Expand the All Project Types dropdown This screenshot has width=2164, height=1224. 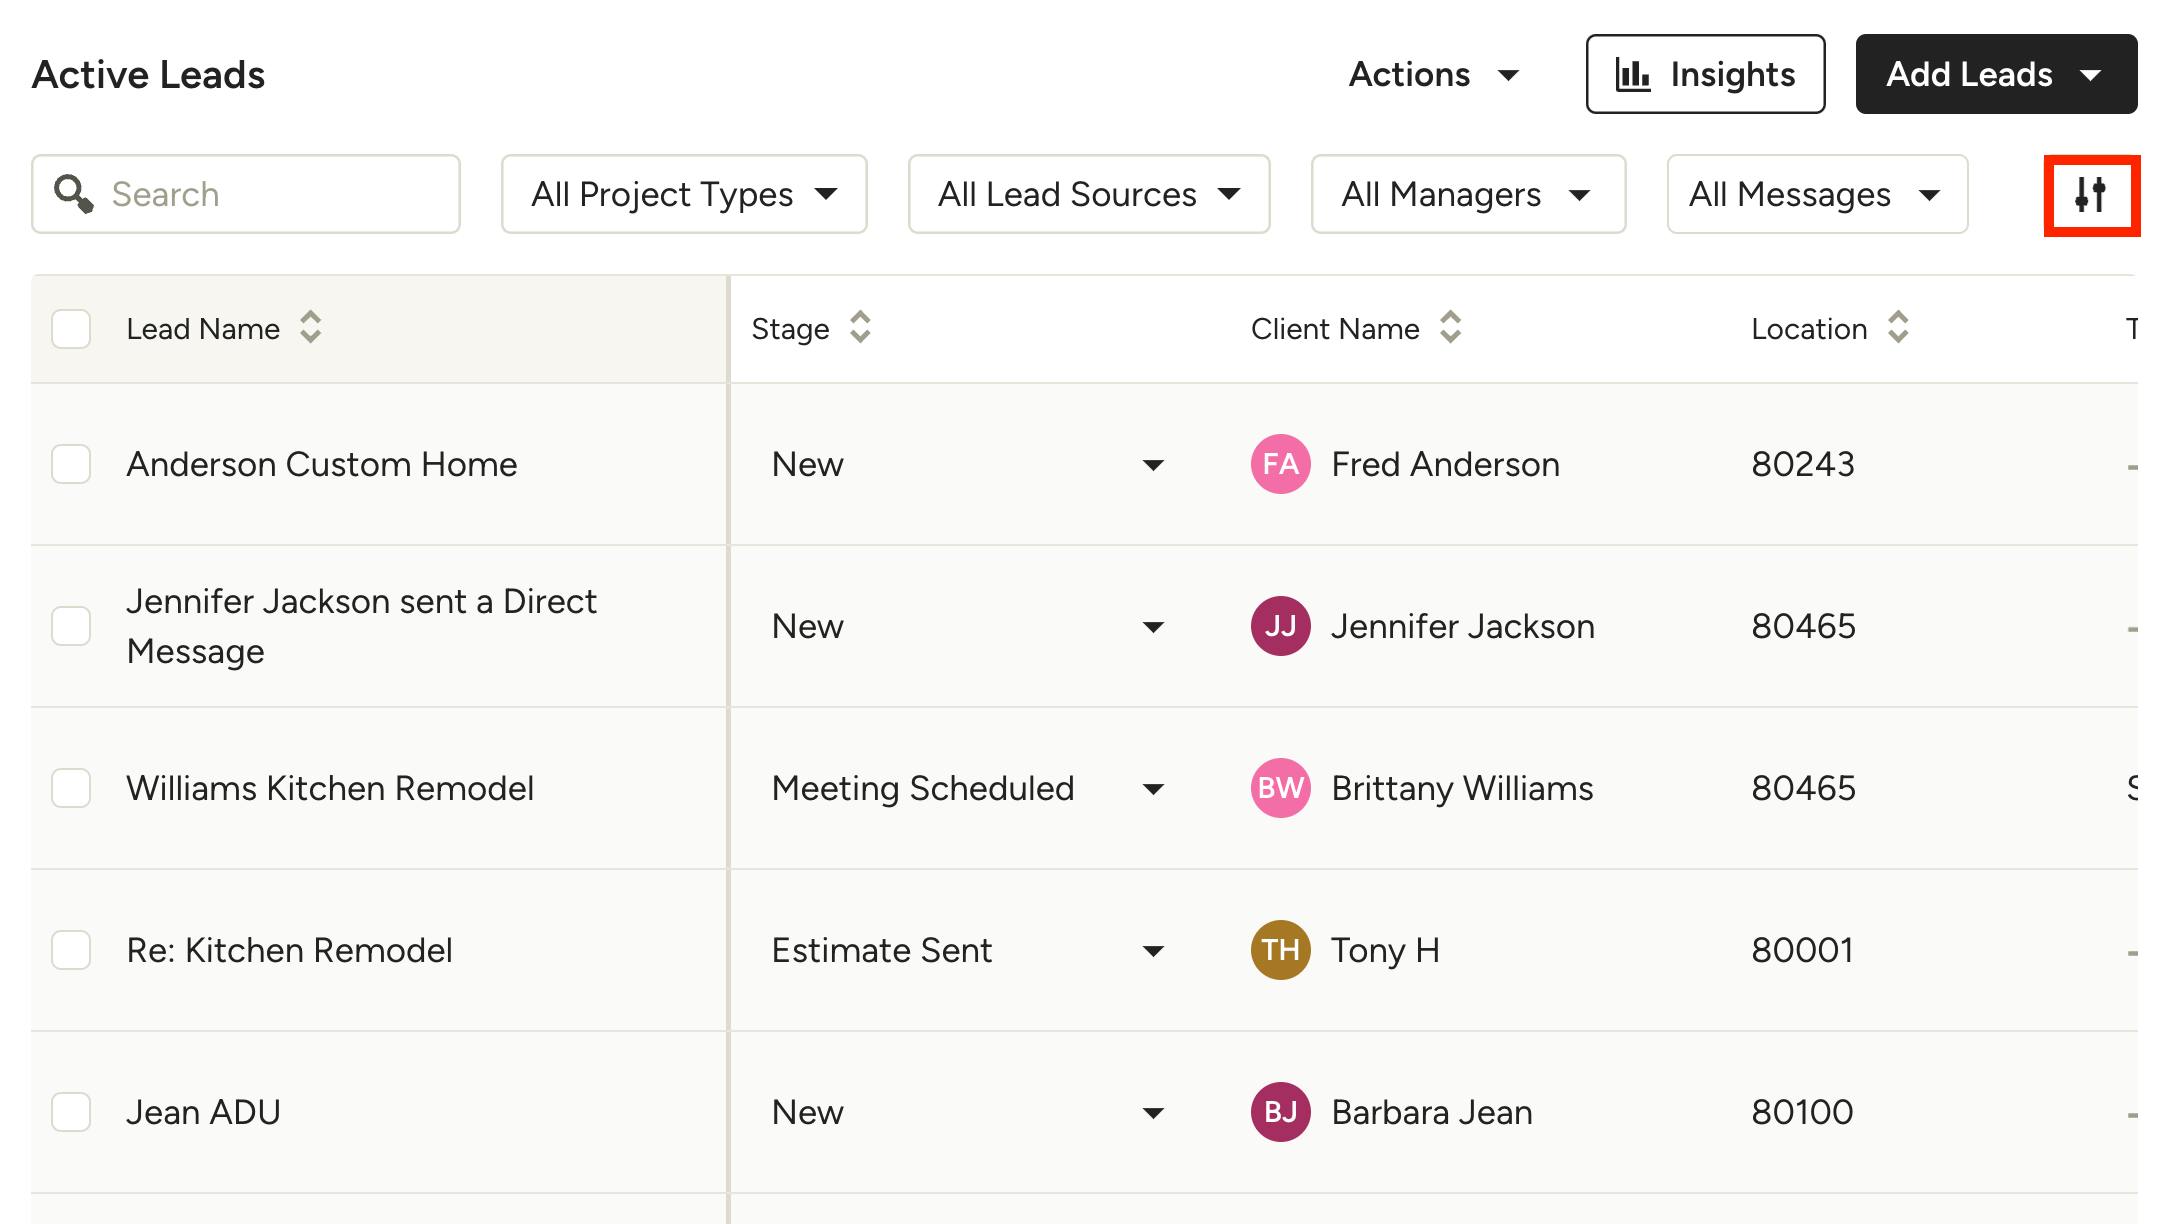coord(684,194)
